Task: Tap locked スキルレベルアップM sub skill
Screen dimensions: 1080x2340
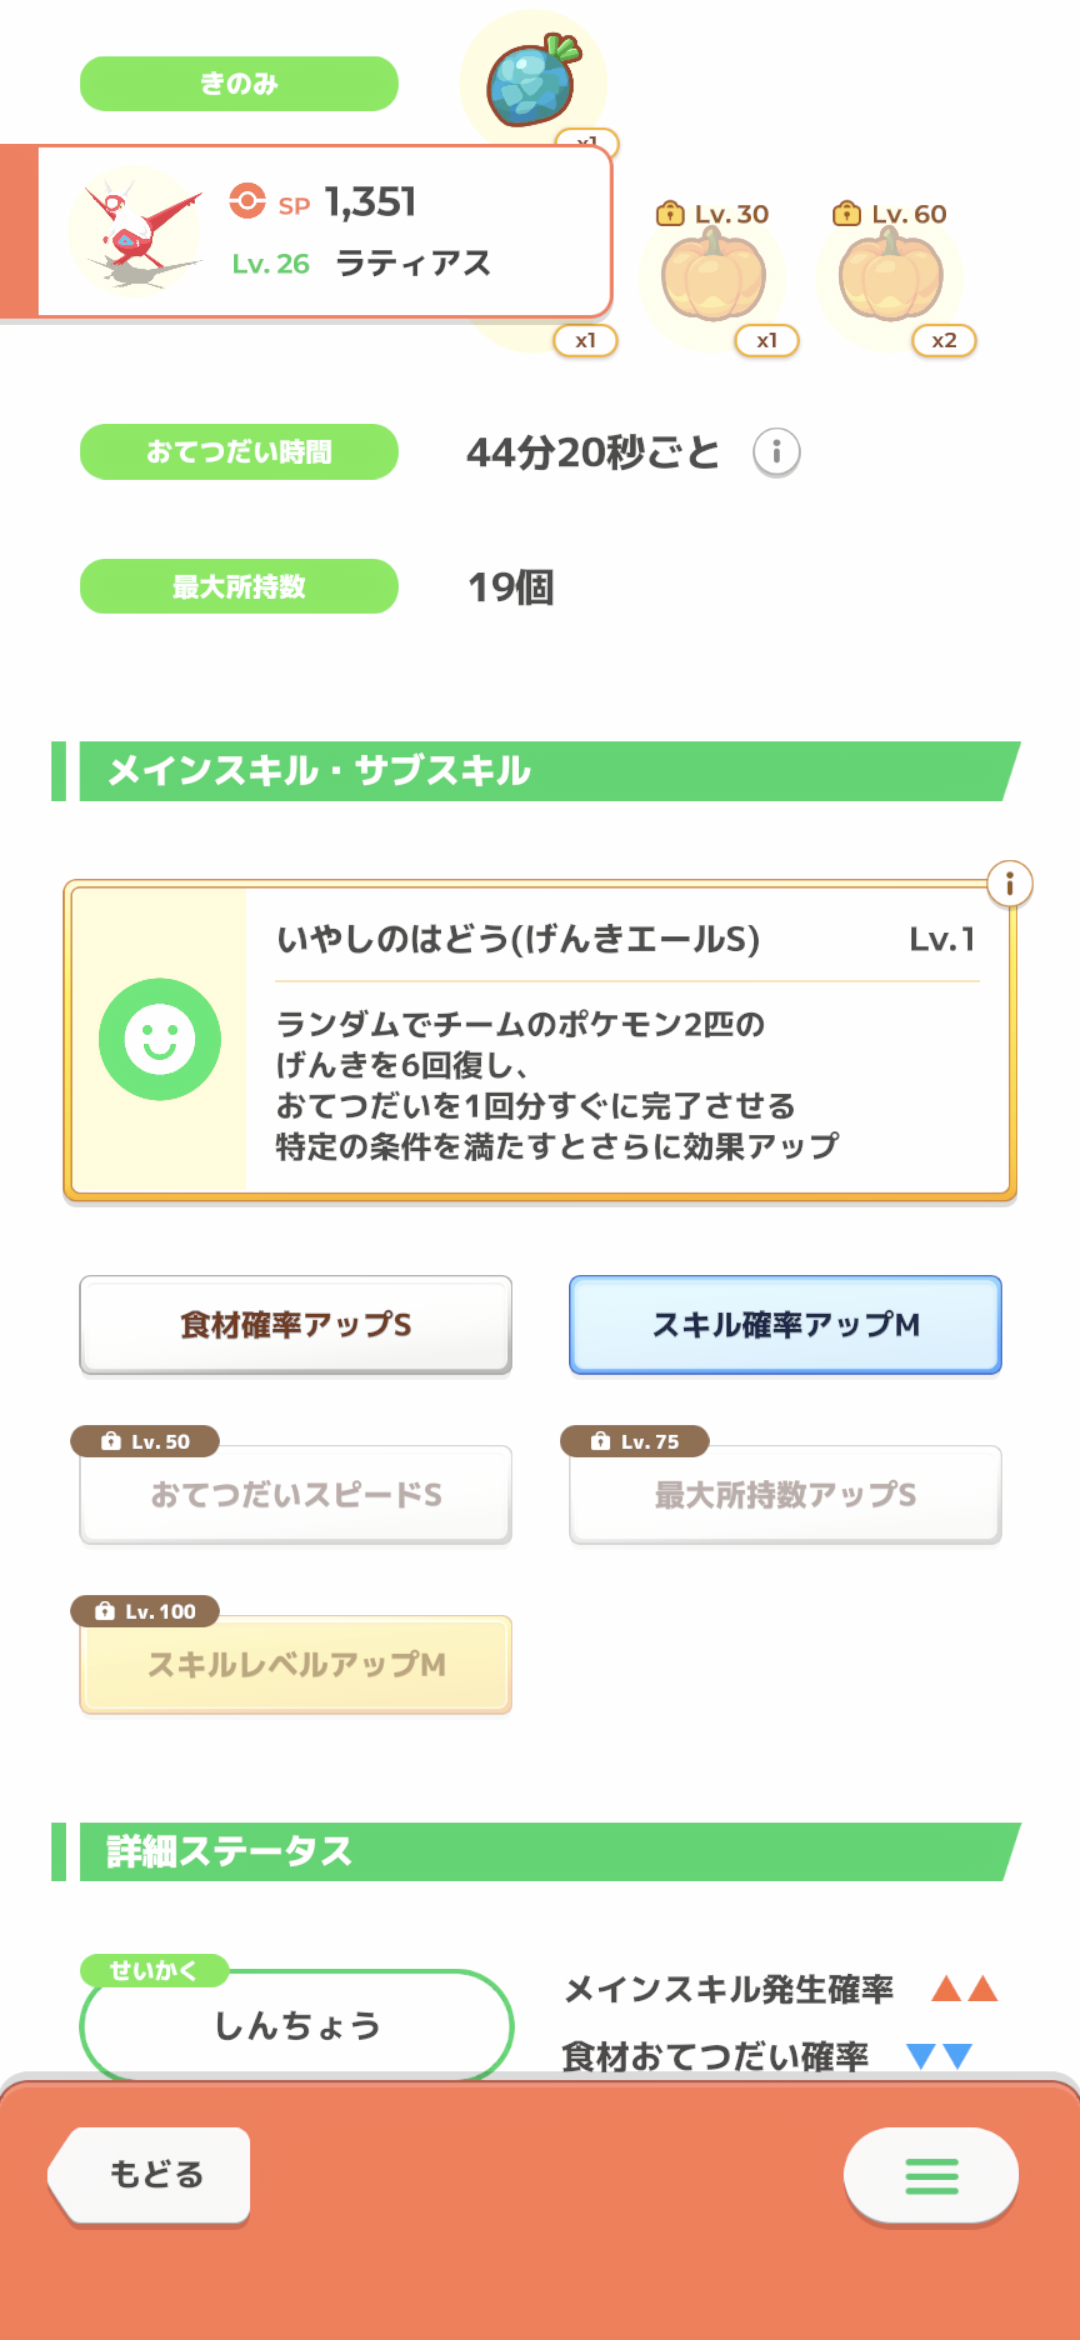Action: [x=296, y=1665]
